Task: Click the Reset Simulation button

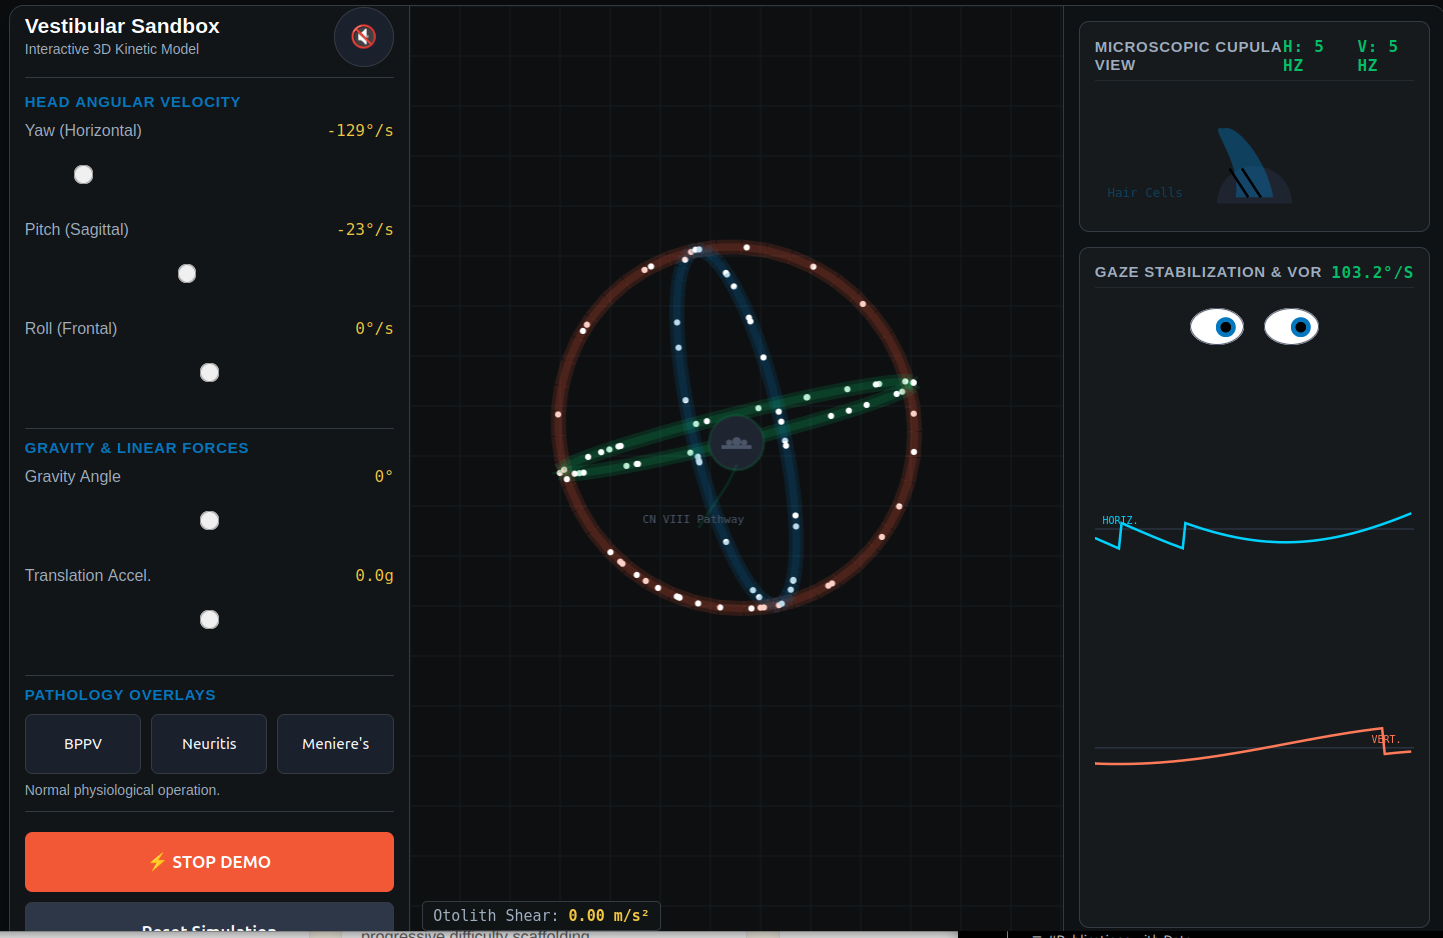Action: coord(209,919)
